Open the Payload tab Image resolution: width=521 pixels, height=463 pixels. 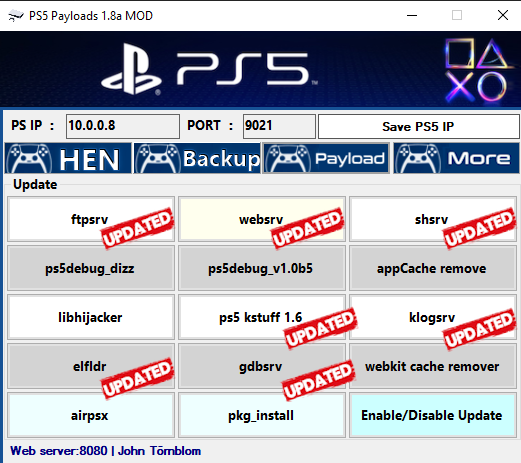click(326, 158)
